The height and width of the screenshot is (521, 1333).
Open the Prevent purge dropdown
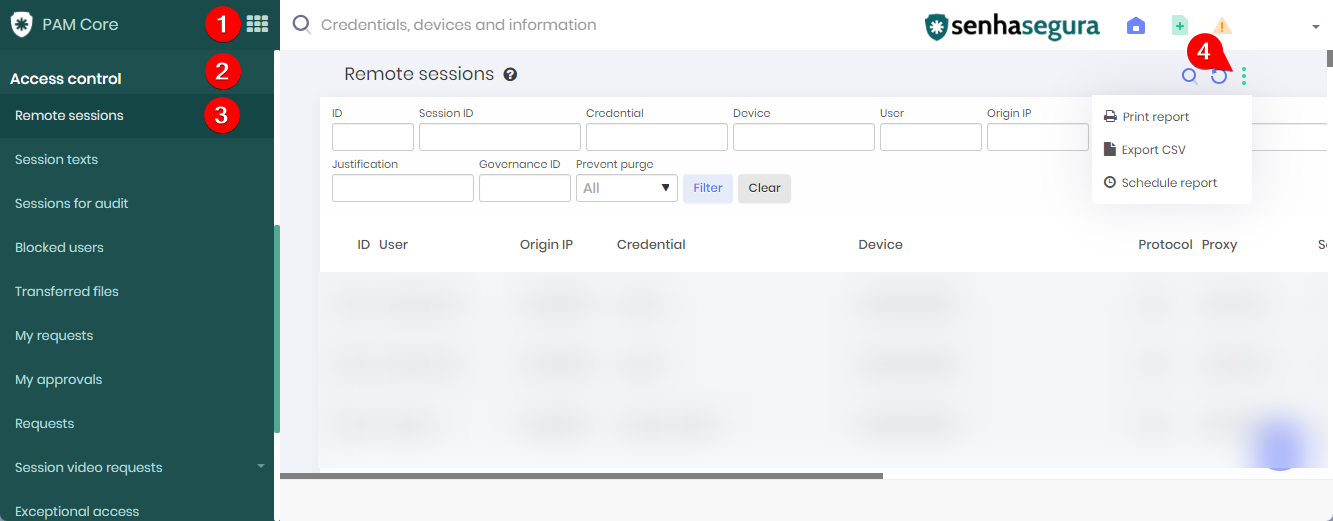click(x=627, y=188)
